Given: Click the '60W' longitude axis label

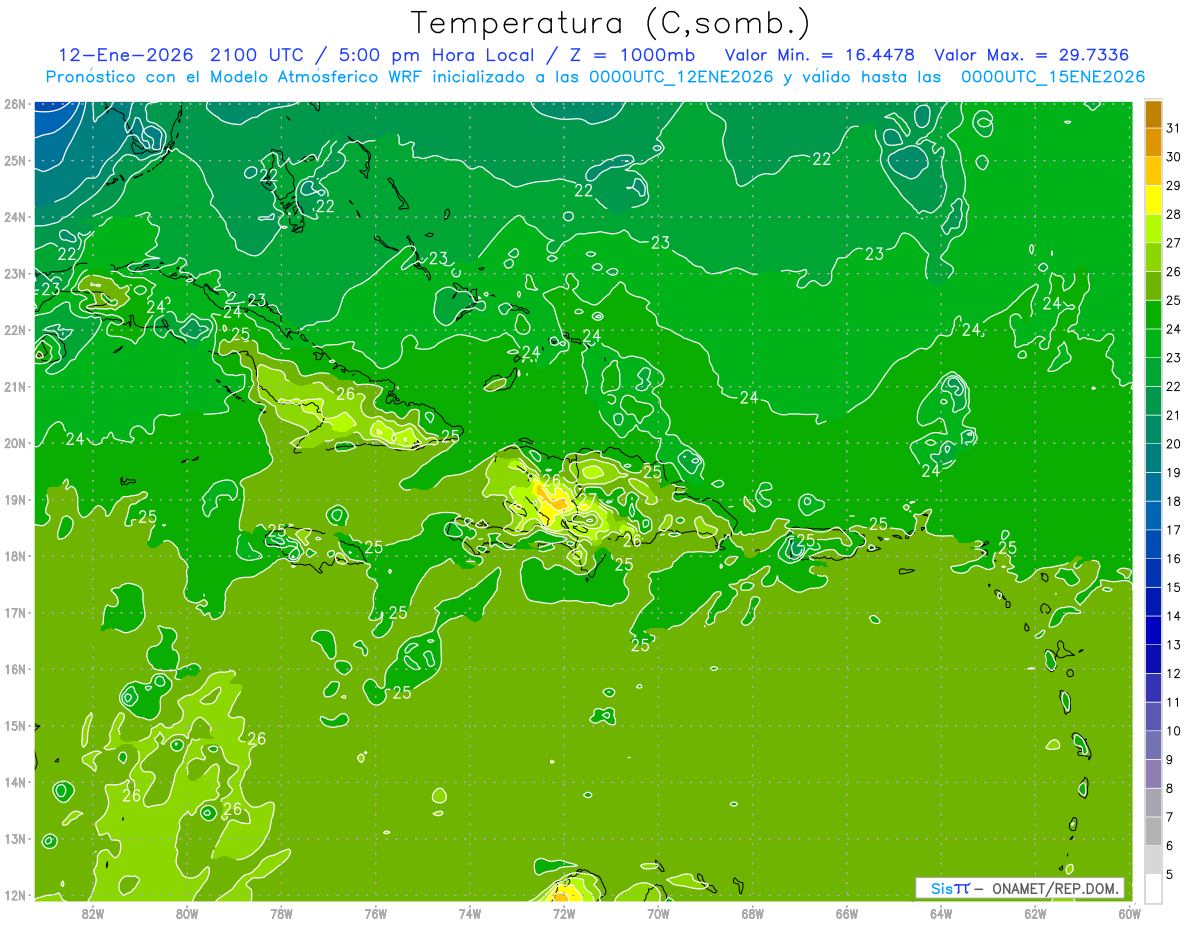Looking at the screenshot, I should point(1129,913).
